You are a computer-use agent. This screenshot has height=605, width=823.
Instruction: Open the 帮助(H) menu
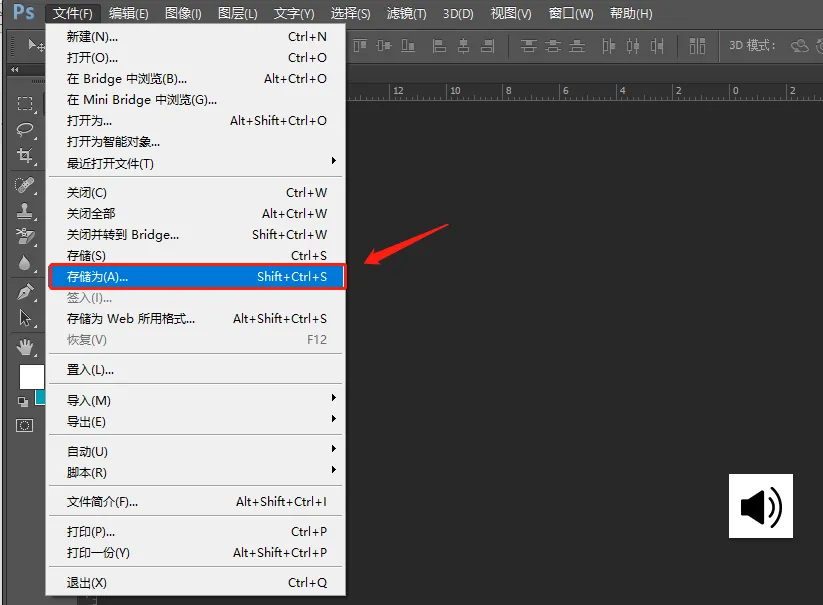click(x=631, y=13)
